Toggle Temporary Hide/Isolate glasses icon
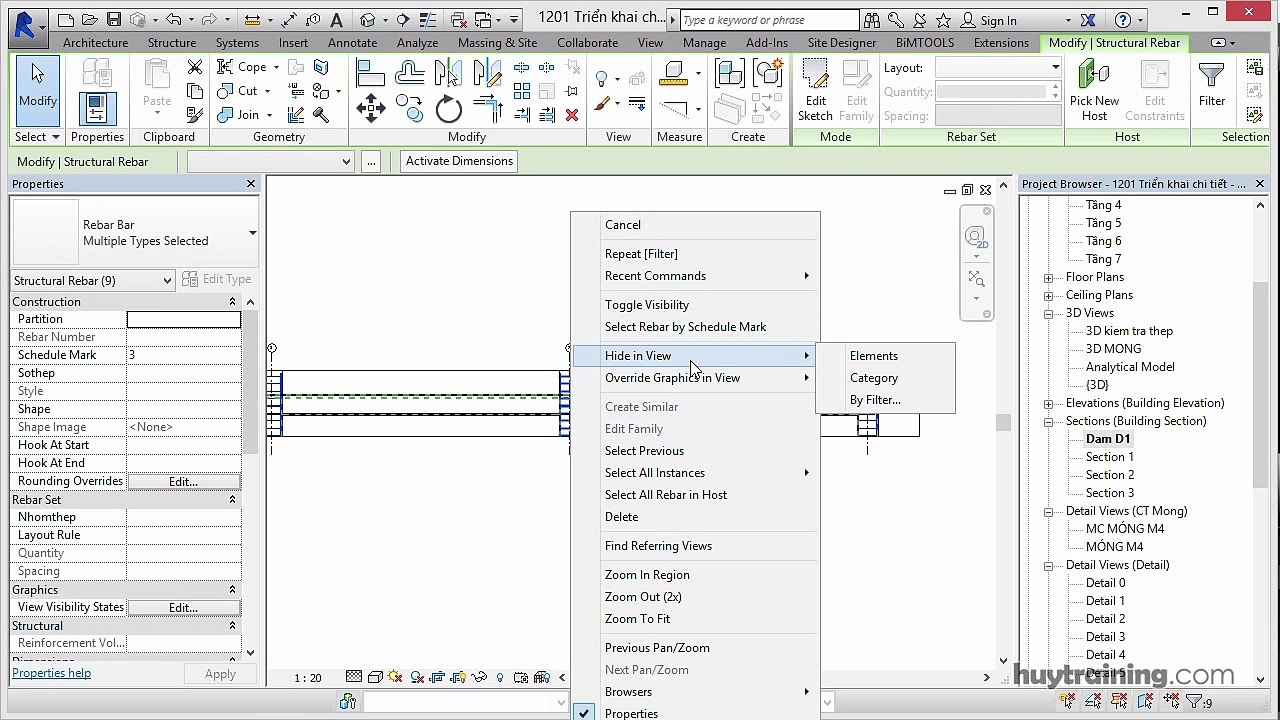1280x720 pixels. point(481,677)
